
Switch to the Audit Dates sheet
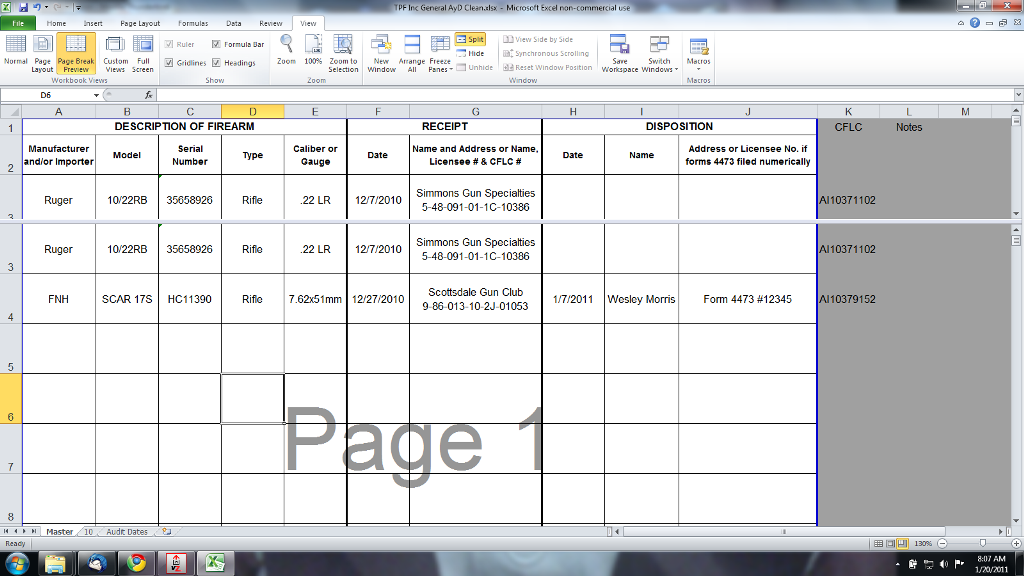coord(127,532)
